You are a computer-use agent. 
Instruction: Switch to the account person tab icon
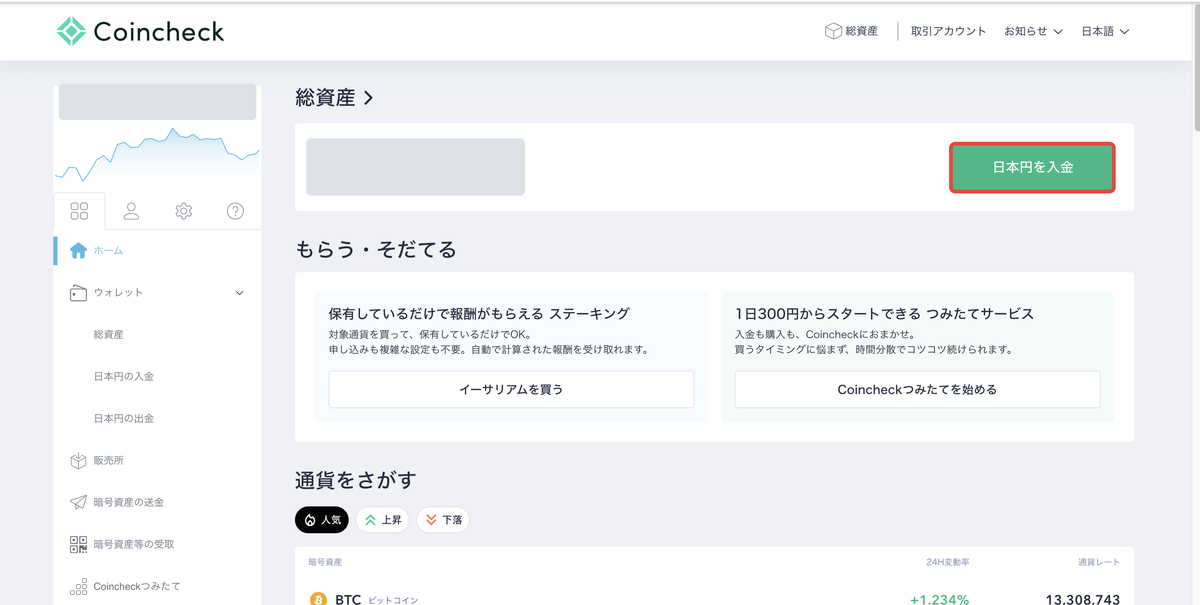click(x=131, y=211)
